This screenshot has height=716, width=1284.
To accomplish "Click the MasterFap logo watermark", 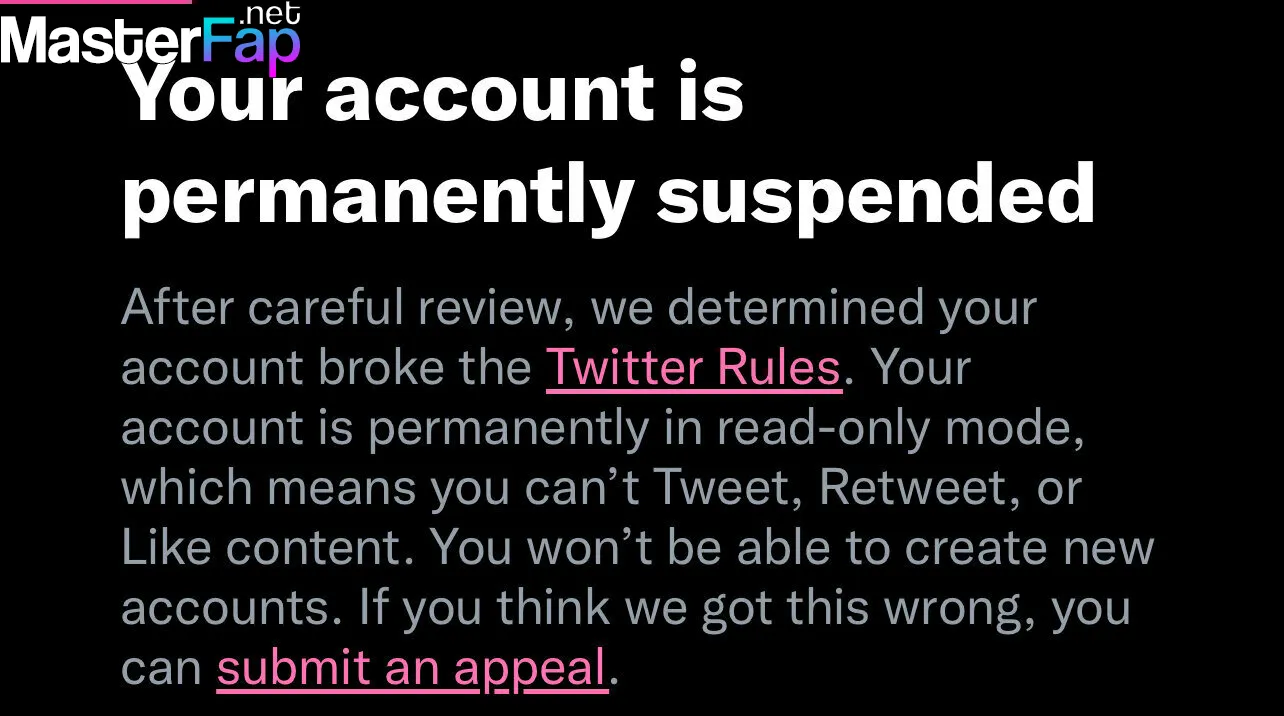I will pyautogui.click(x=150, y=37).
